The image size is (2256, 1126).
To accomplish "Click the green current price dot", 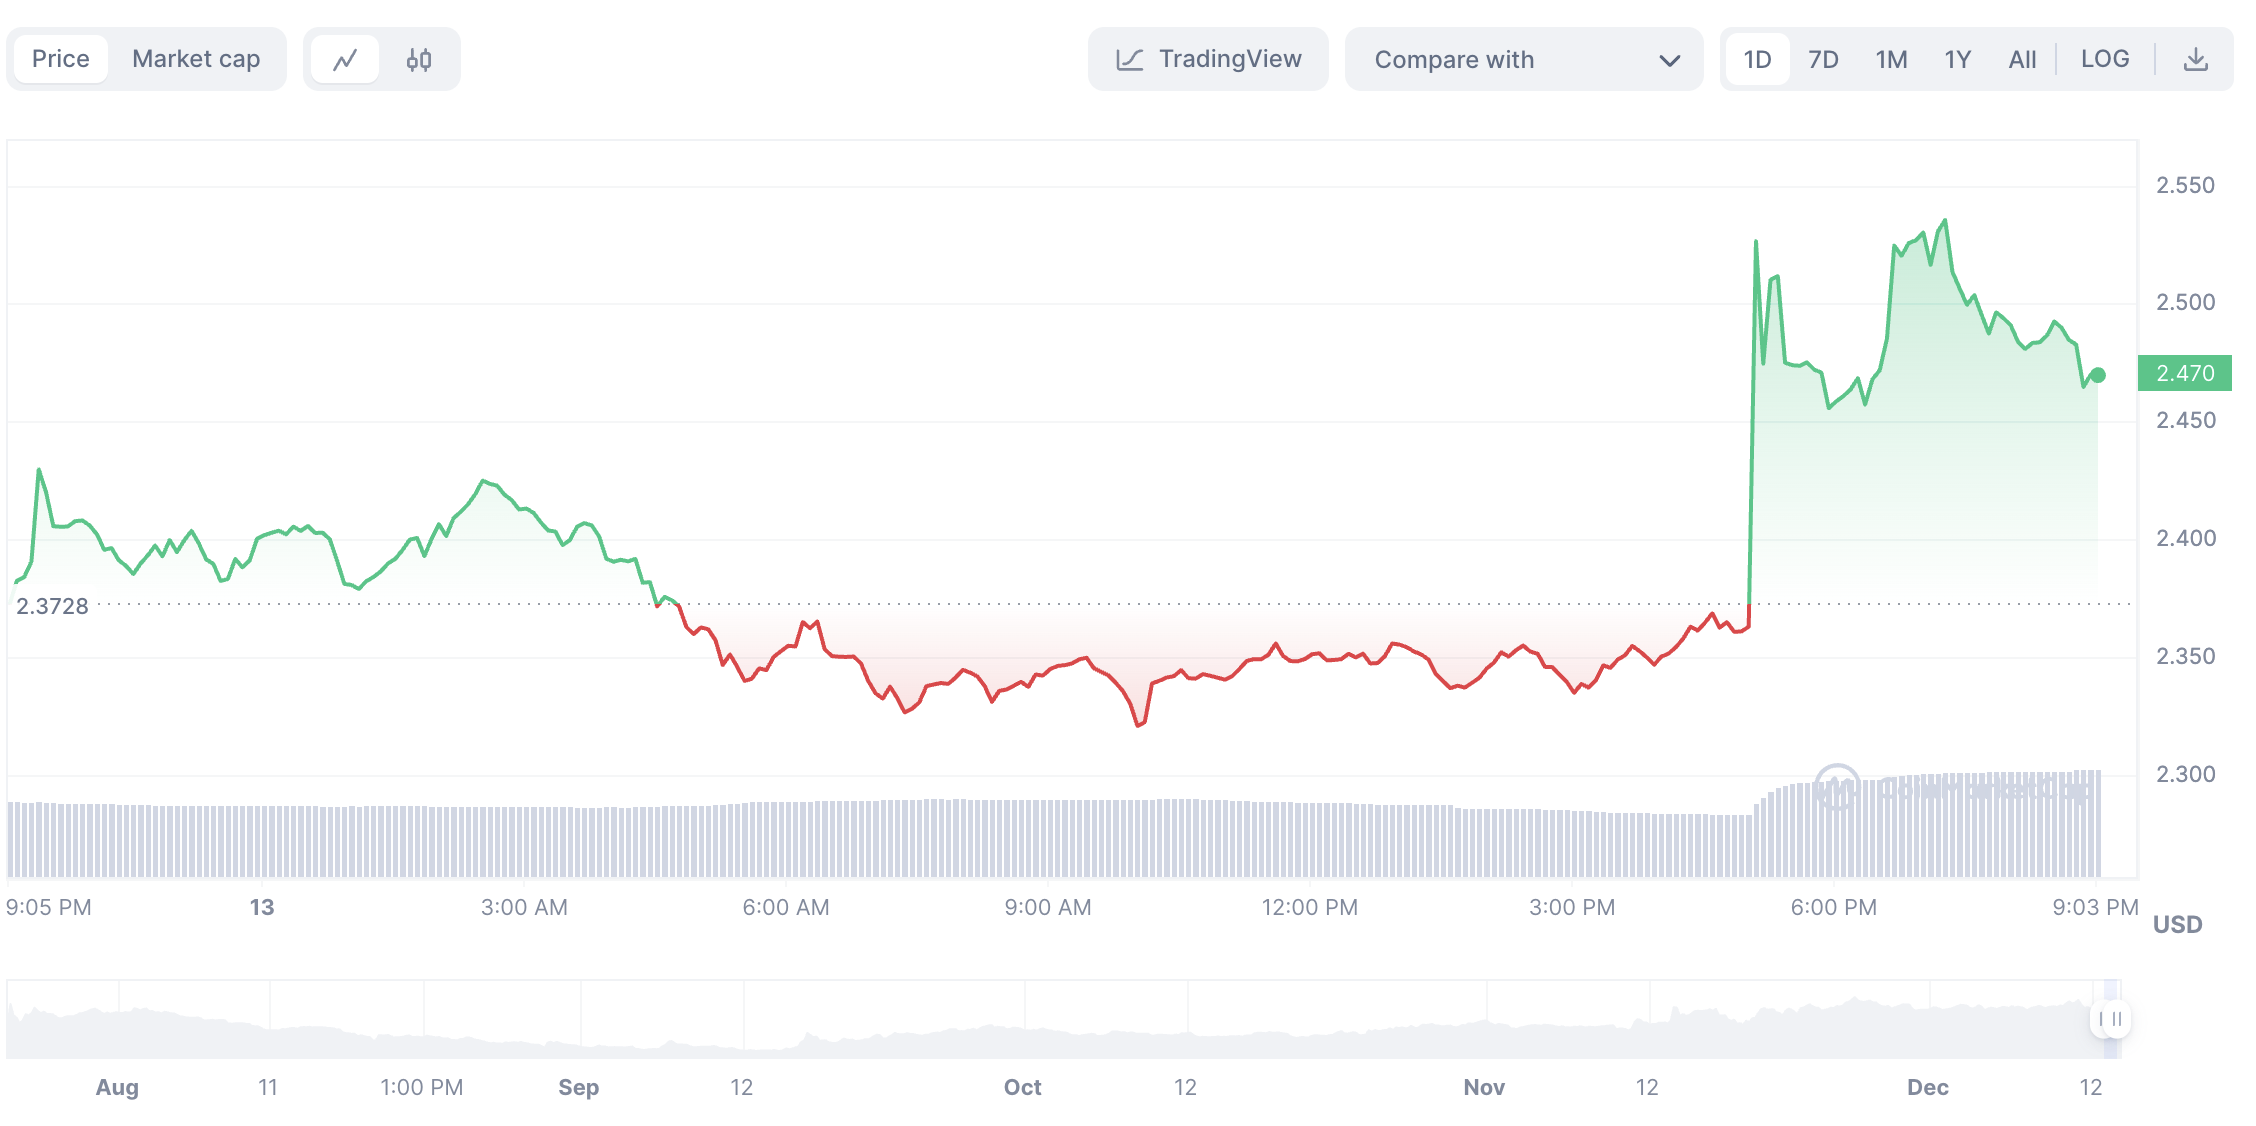I will coord(2098,375).
